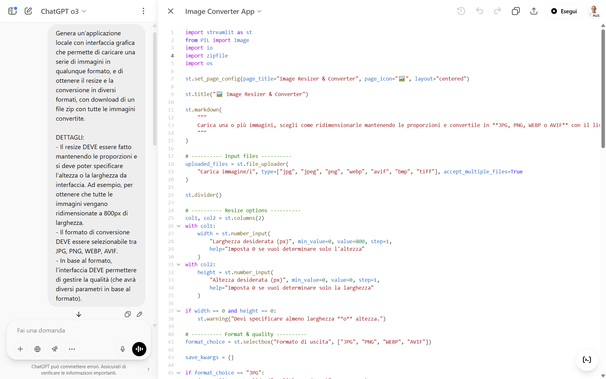Activate microphone dictation icon
The image size is (606, 379).
pyautogui.click(x=123, y=349)
